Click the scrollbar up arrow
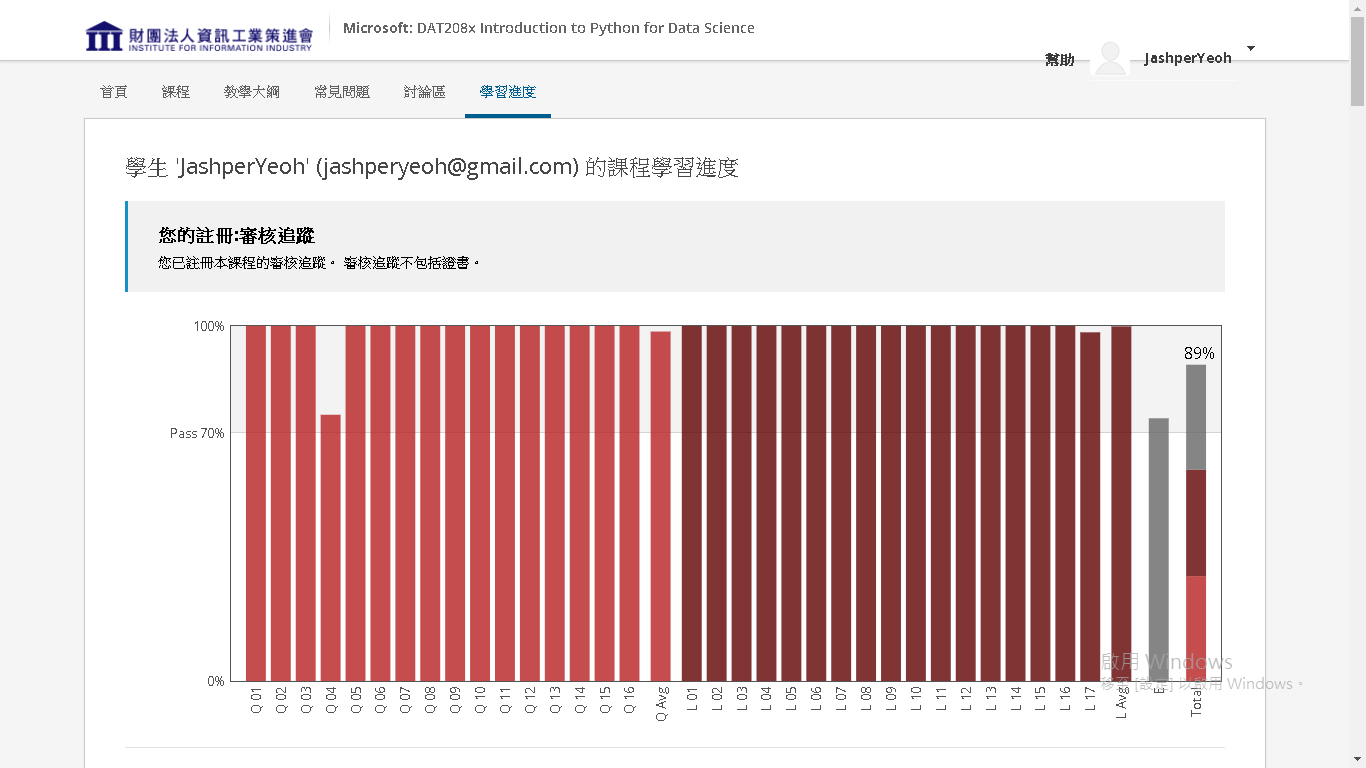The width and height of the screenshot is (1366, 768). [1357, 7]
